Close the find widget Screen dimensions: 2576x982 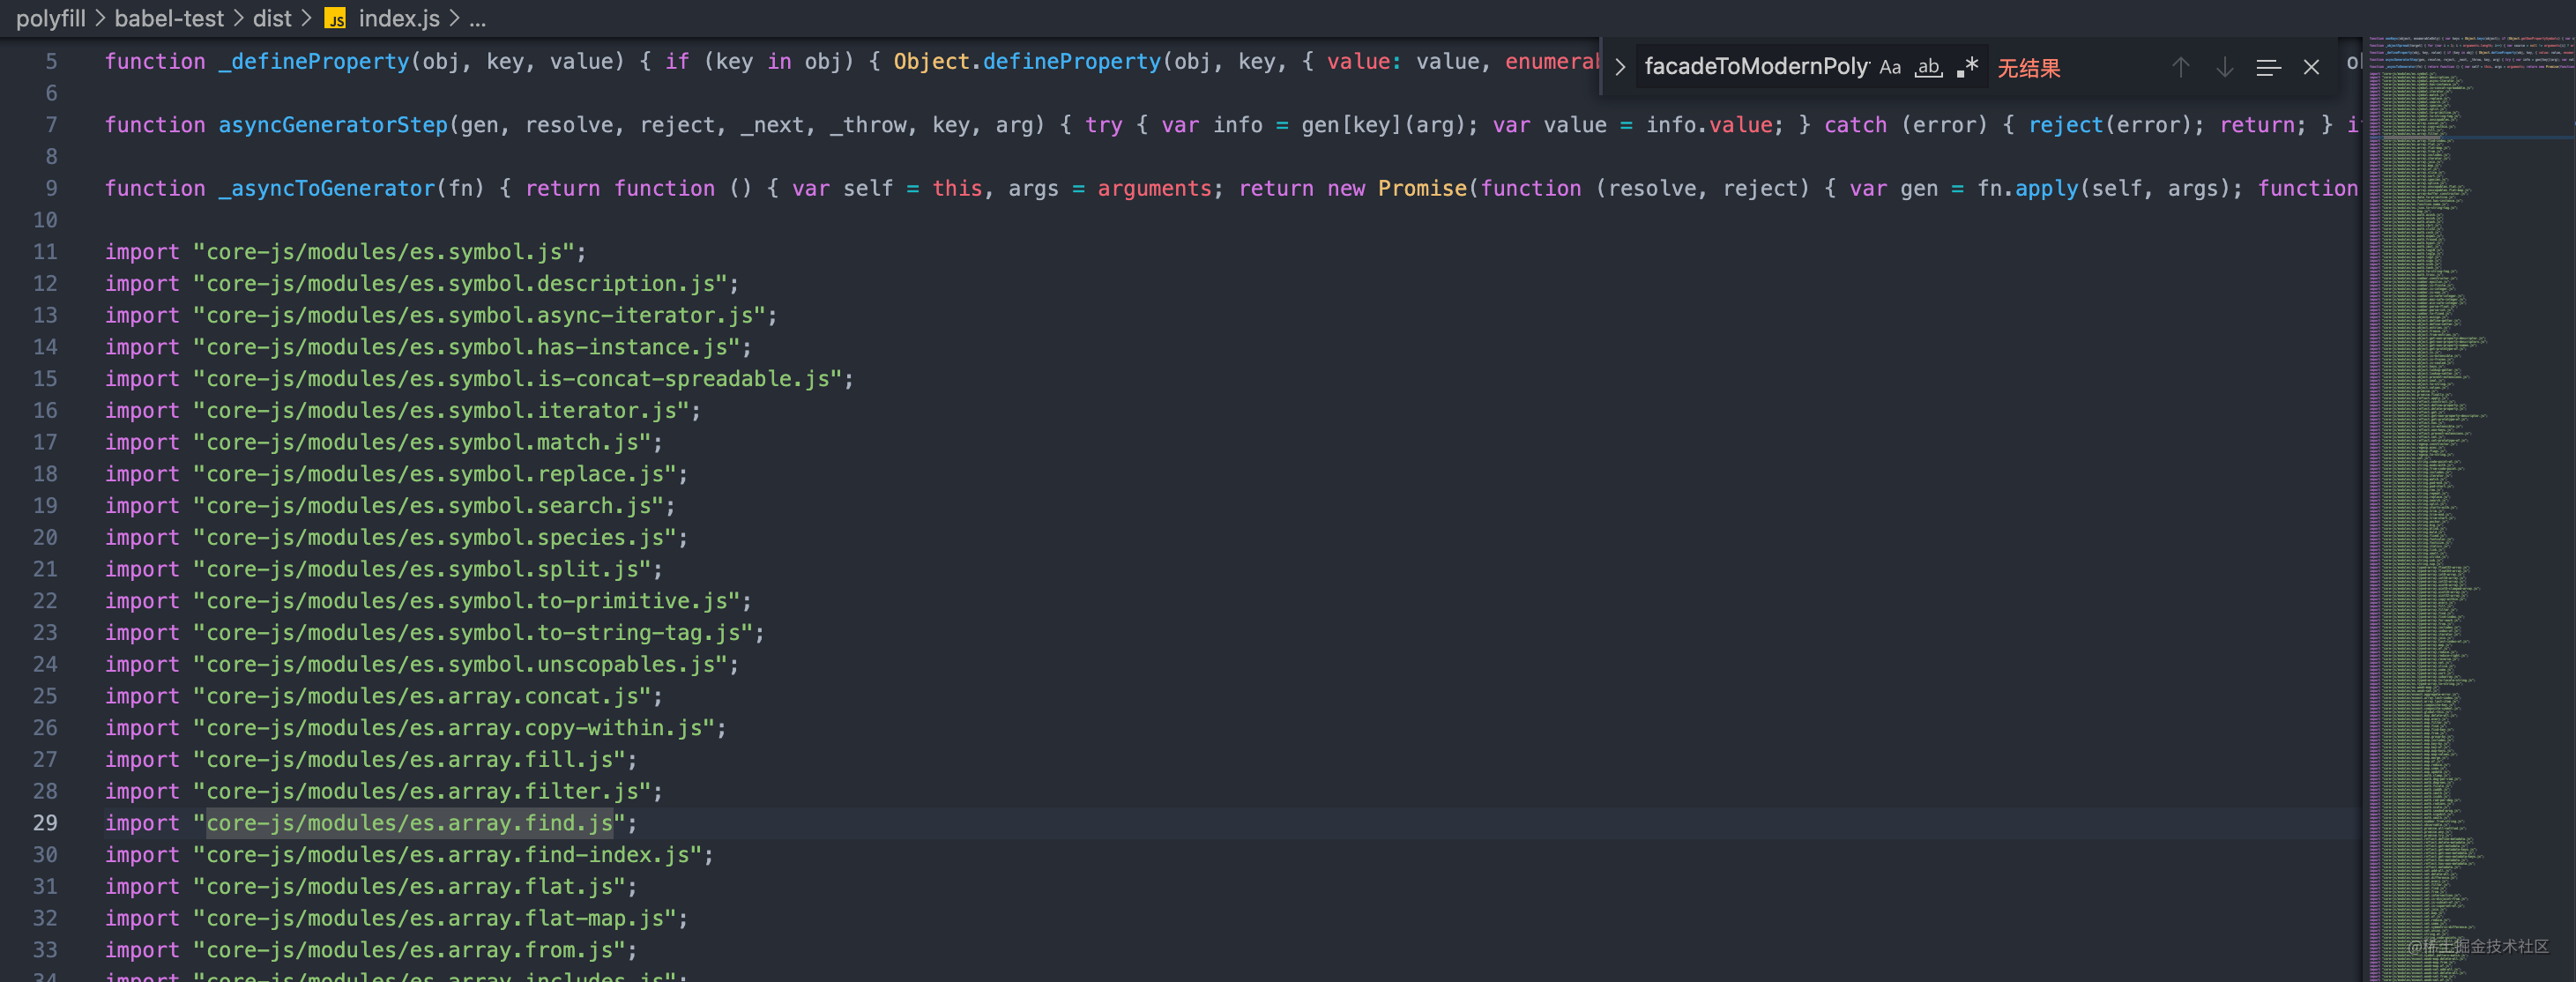pos(2311,68)
